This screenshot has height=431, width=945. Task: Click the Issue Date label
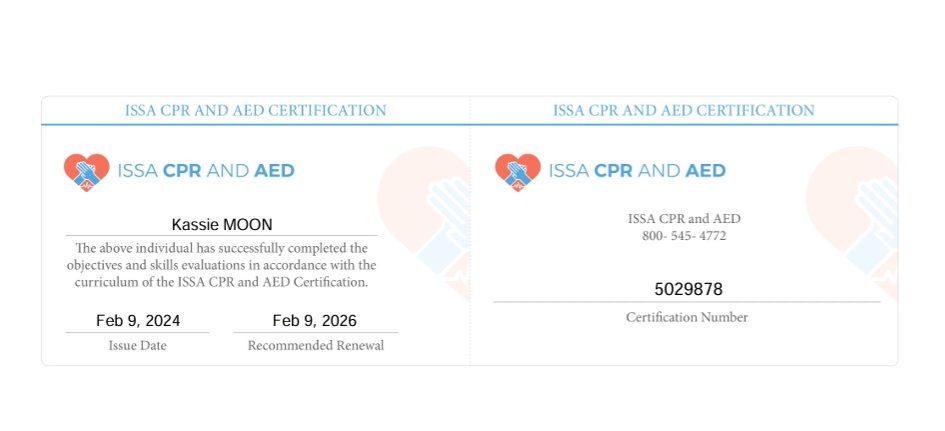pyautogui.click(x=137, y=345)
